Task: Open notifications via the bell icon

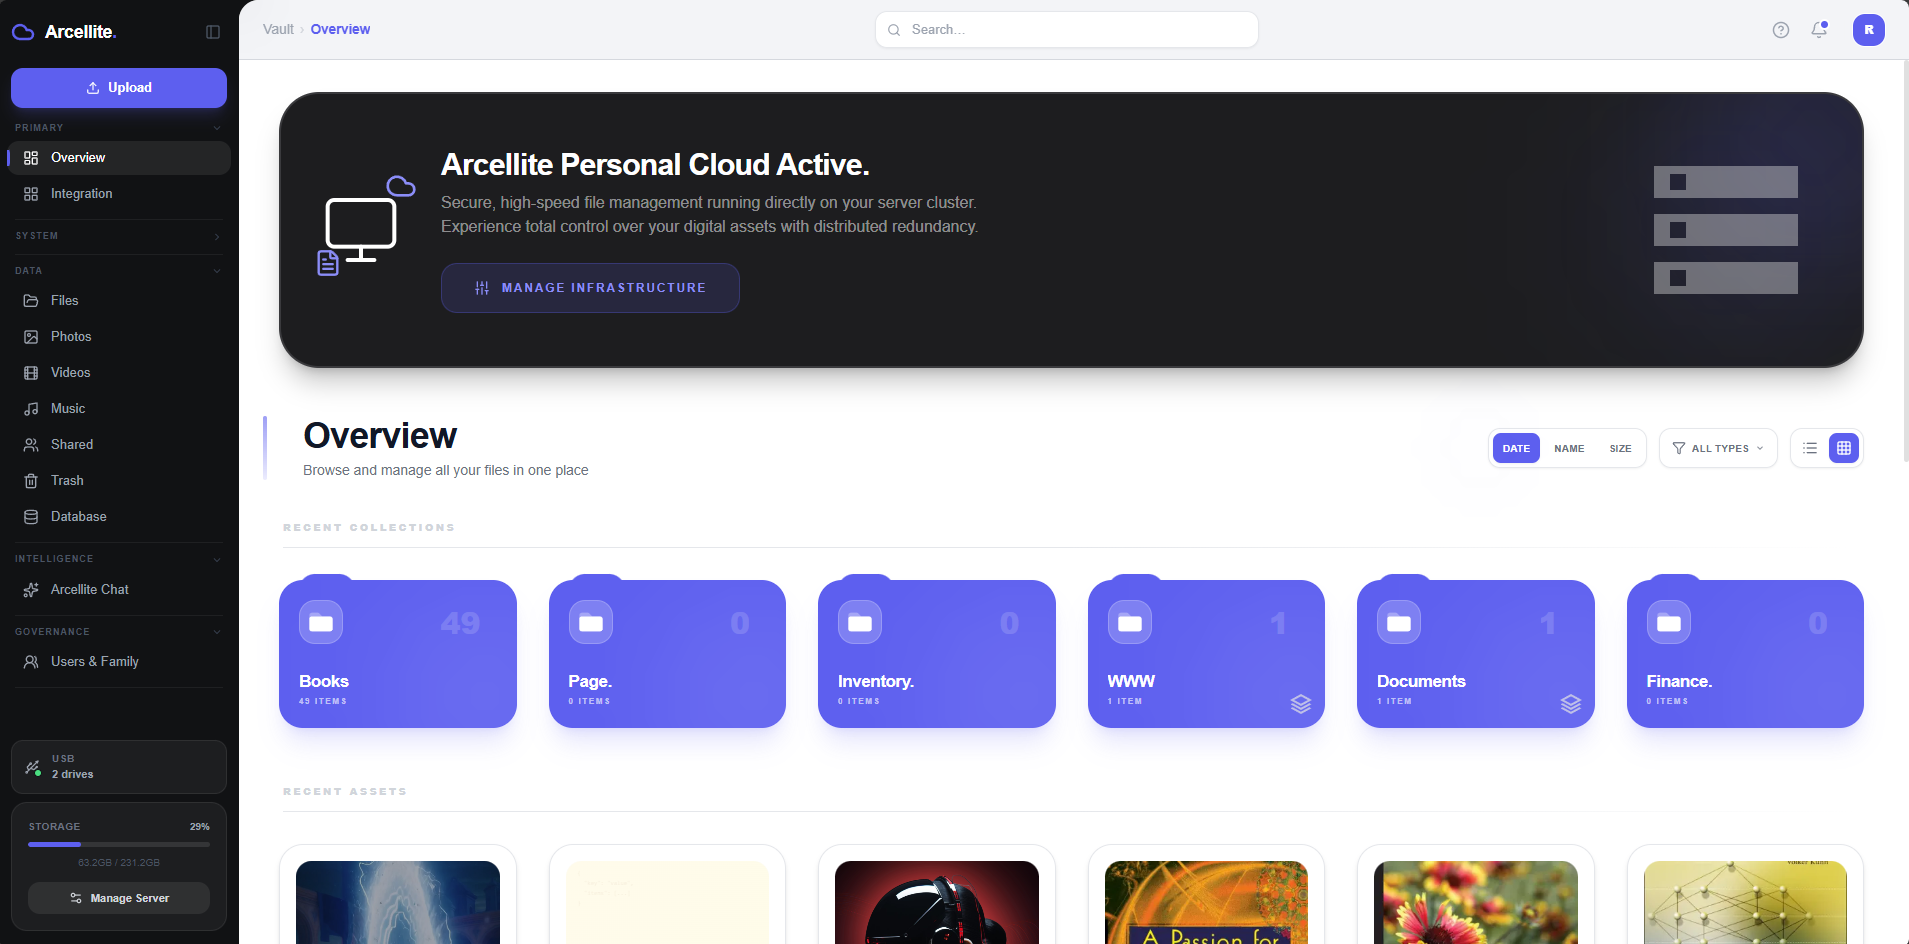Action: (1818, 30)
